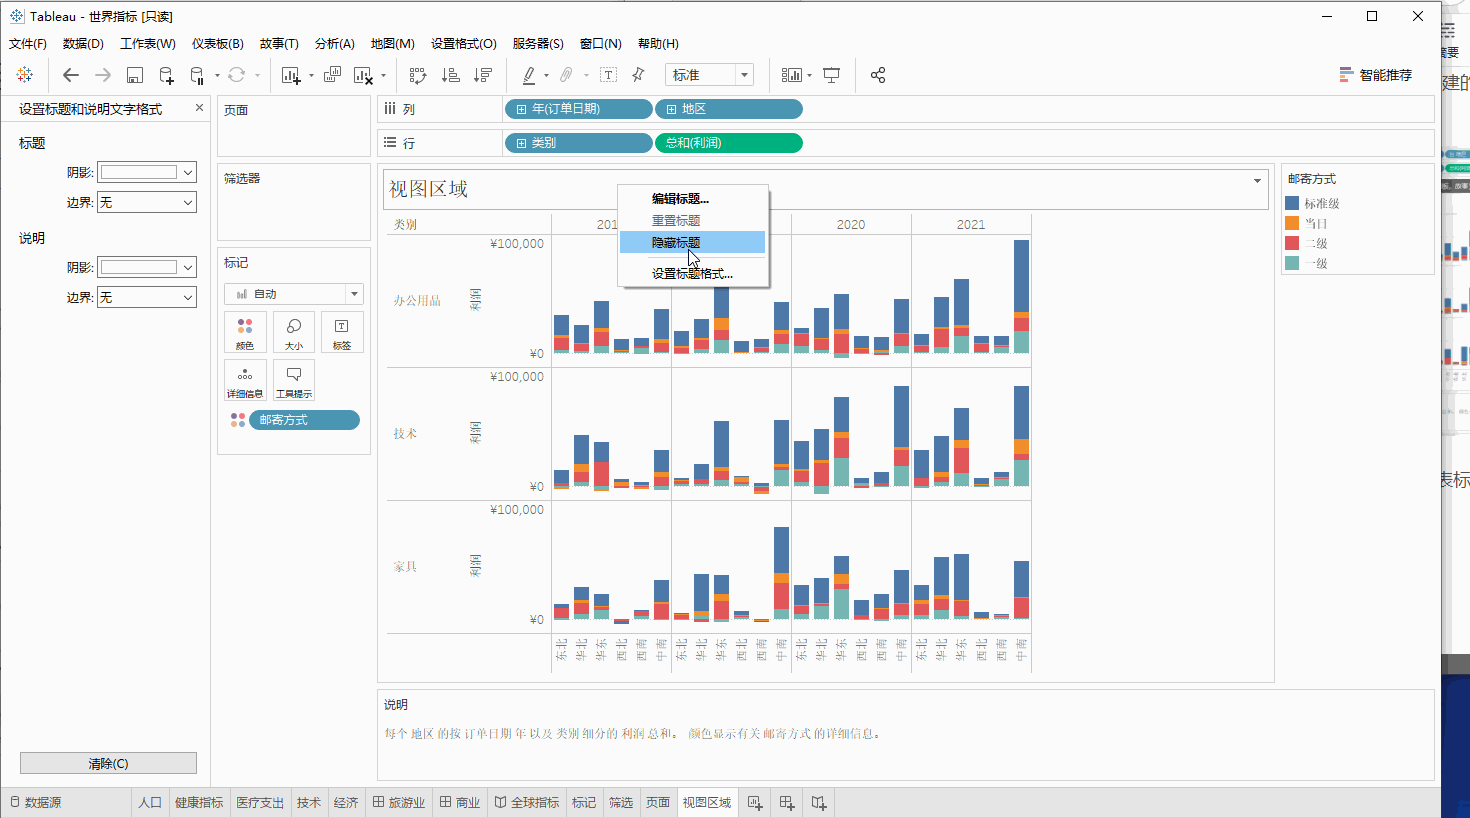Screen dimensions: 1470x818
Task: Open the Detail card in Marks
Action: click(245, 380)
